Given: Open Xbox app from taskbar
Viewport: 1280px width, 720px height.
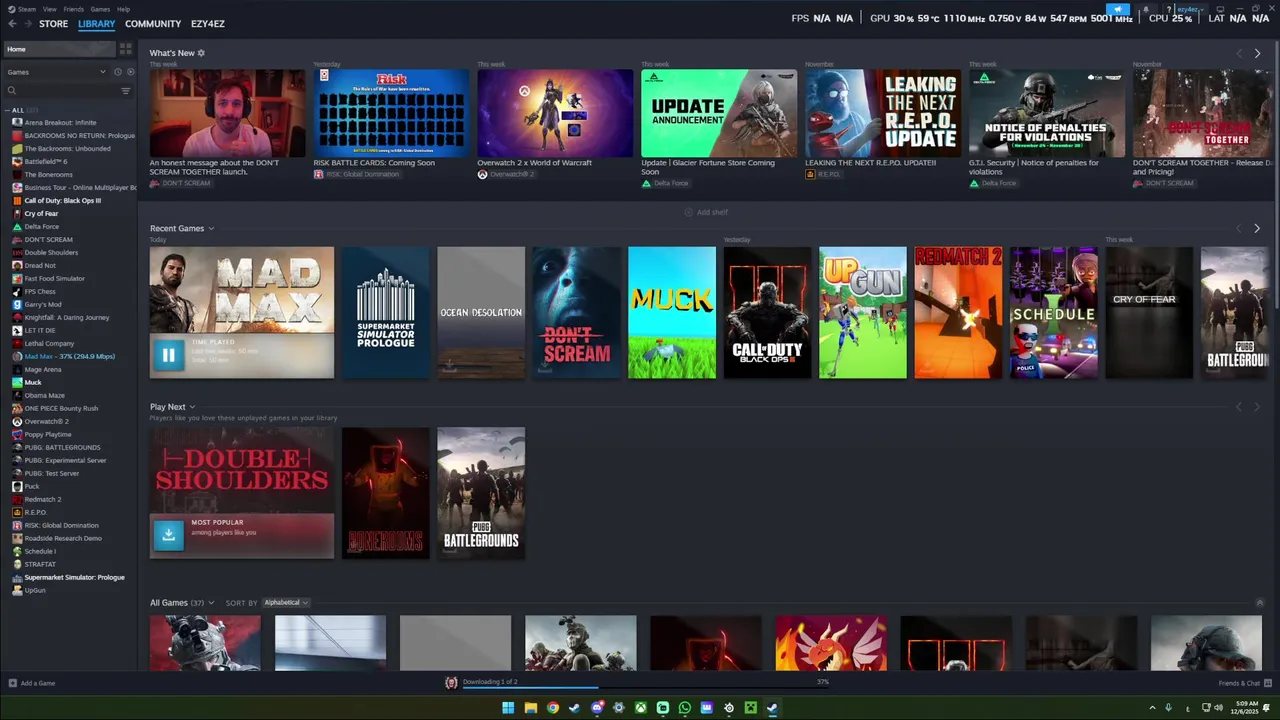Looking at the screenshot, I should pos(640,708).
